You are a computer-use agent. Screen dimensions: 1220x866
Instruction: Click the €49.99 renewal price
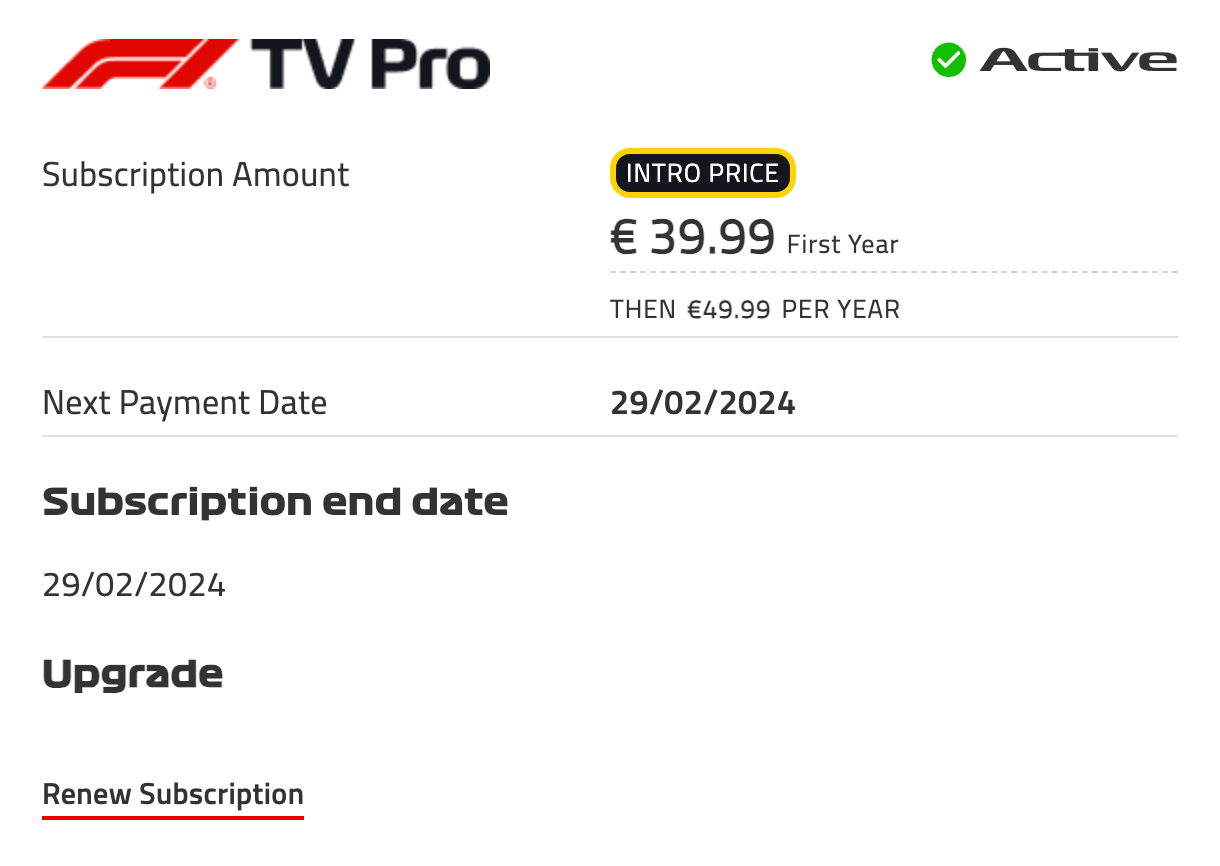[729, 309]
